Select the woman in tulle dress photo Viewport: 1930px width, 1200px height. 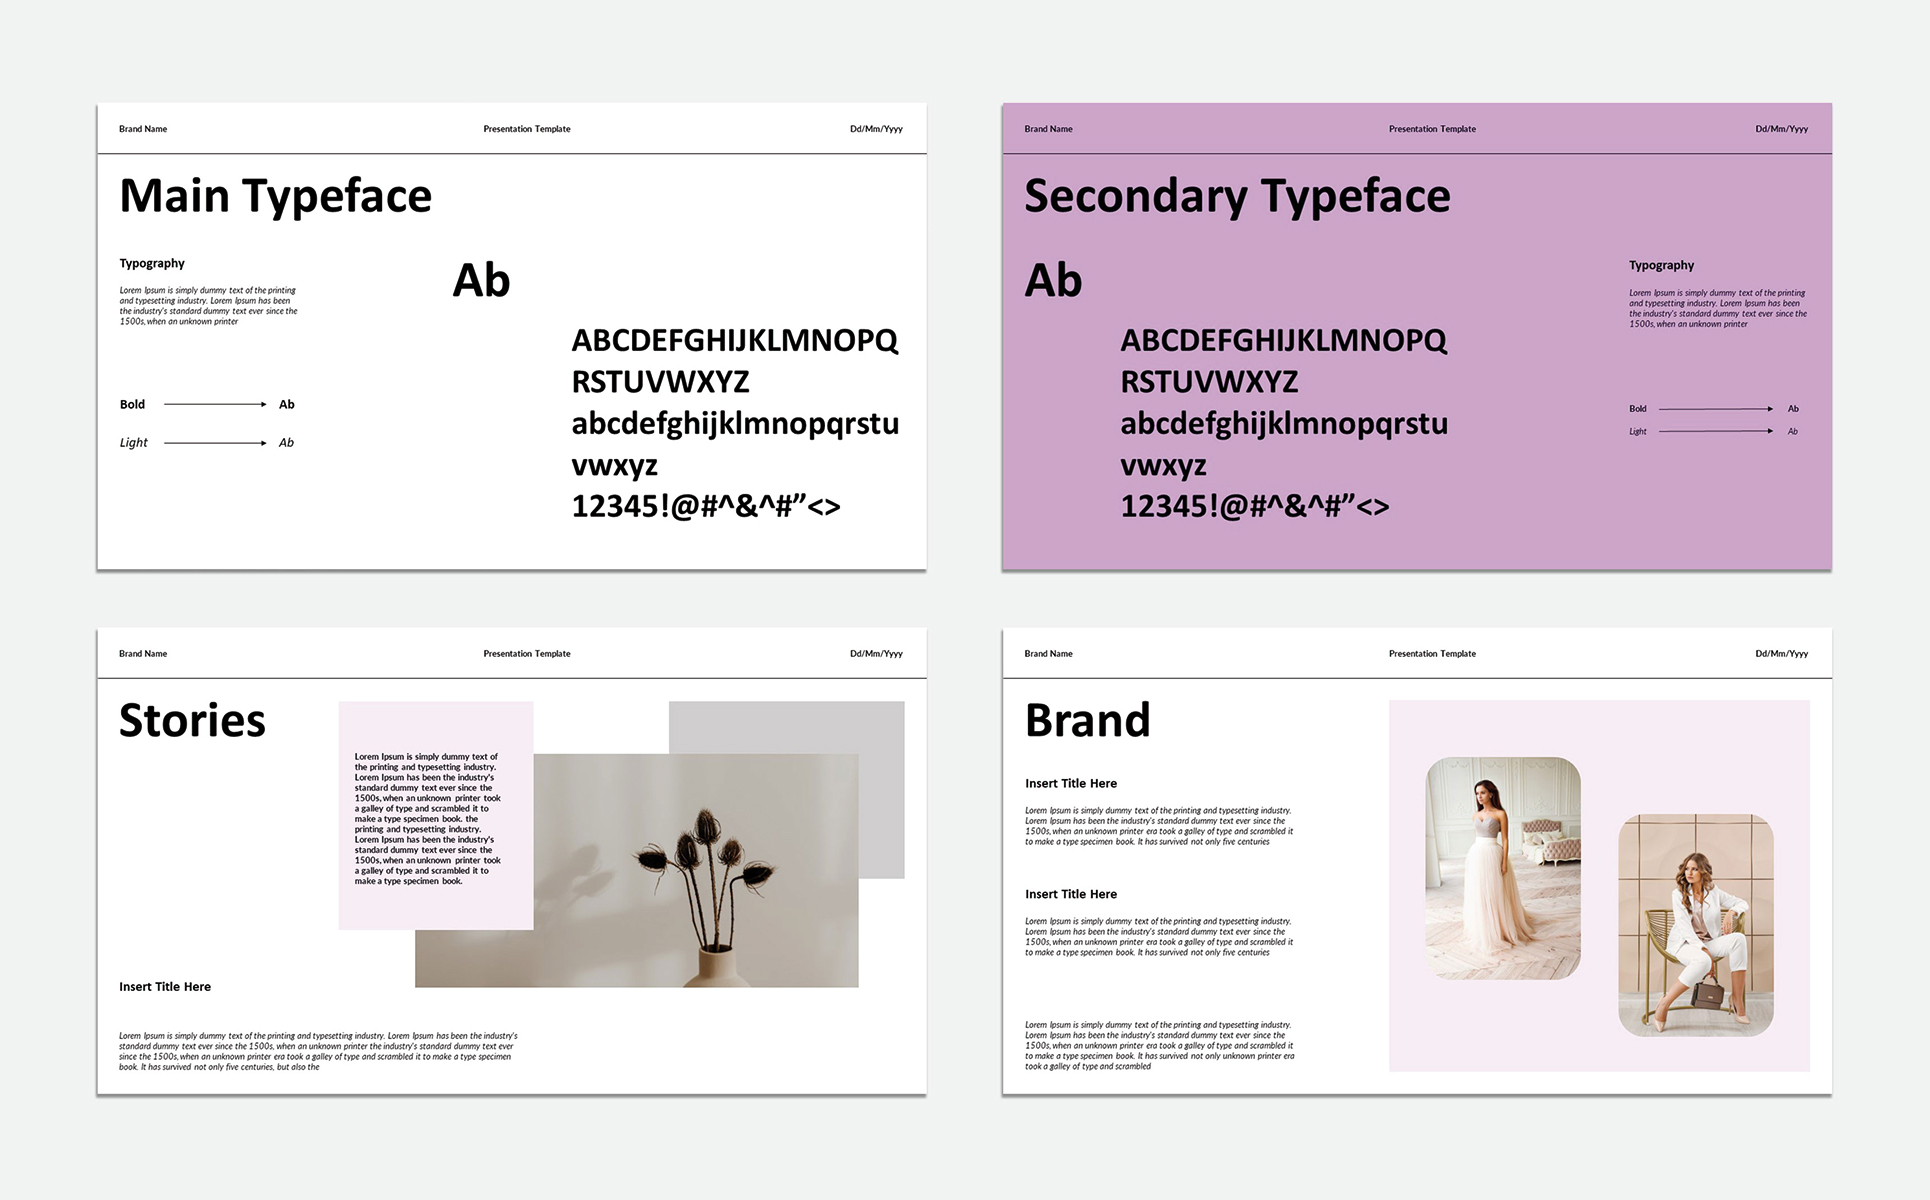pyautogui.click(x=1502, y=868)
